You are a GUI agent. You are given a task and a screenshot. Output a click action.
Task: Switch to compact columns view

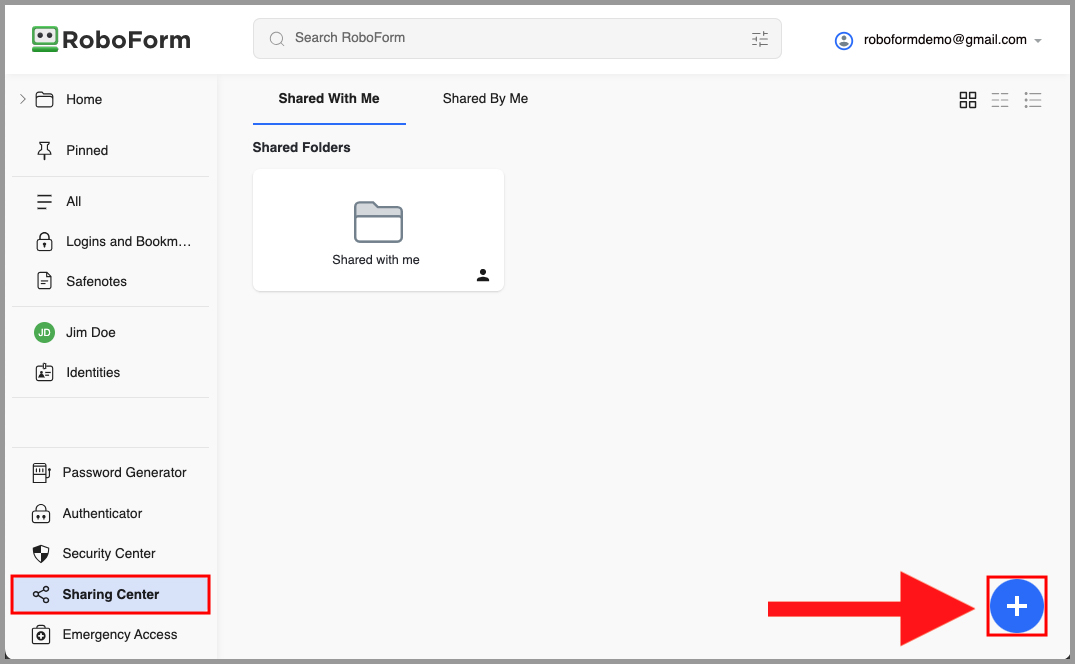[1000, 100]
